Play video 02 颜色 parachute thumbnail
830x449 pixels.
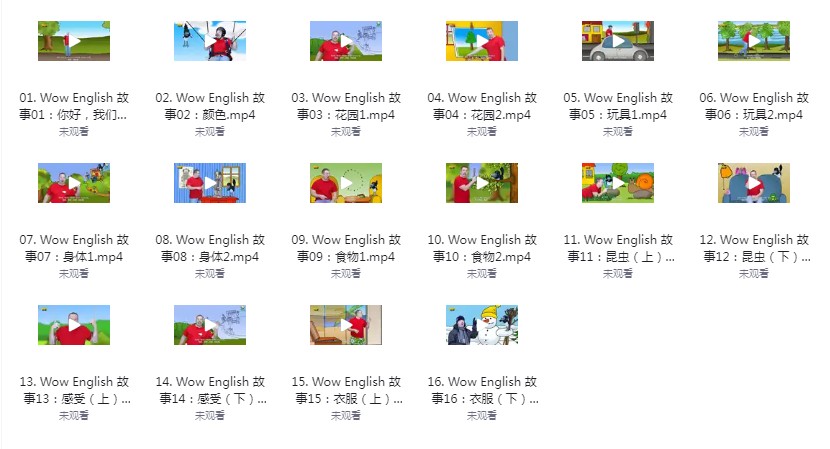point(210,41)
